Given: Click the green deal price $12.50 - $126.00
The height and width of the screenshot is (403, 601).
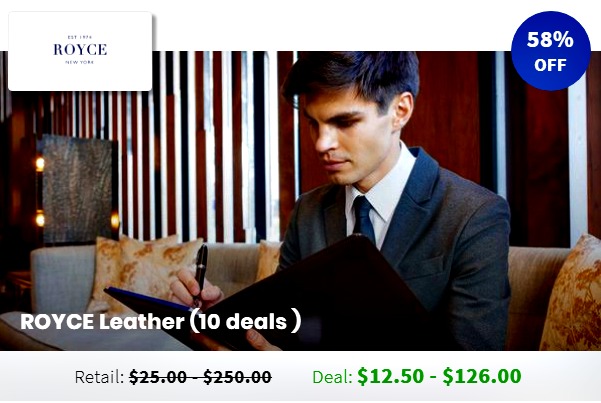Looking at the screenshot, I should [x=439, y=376].
